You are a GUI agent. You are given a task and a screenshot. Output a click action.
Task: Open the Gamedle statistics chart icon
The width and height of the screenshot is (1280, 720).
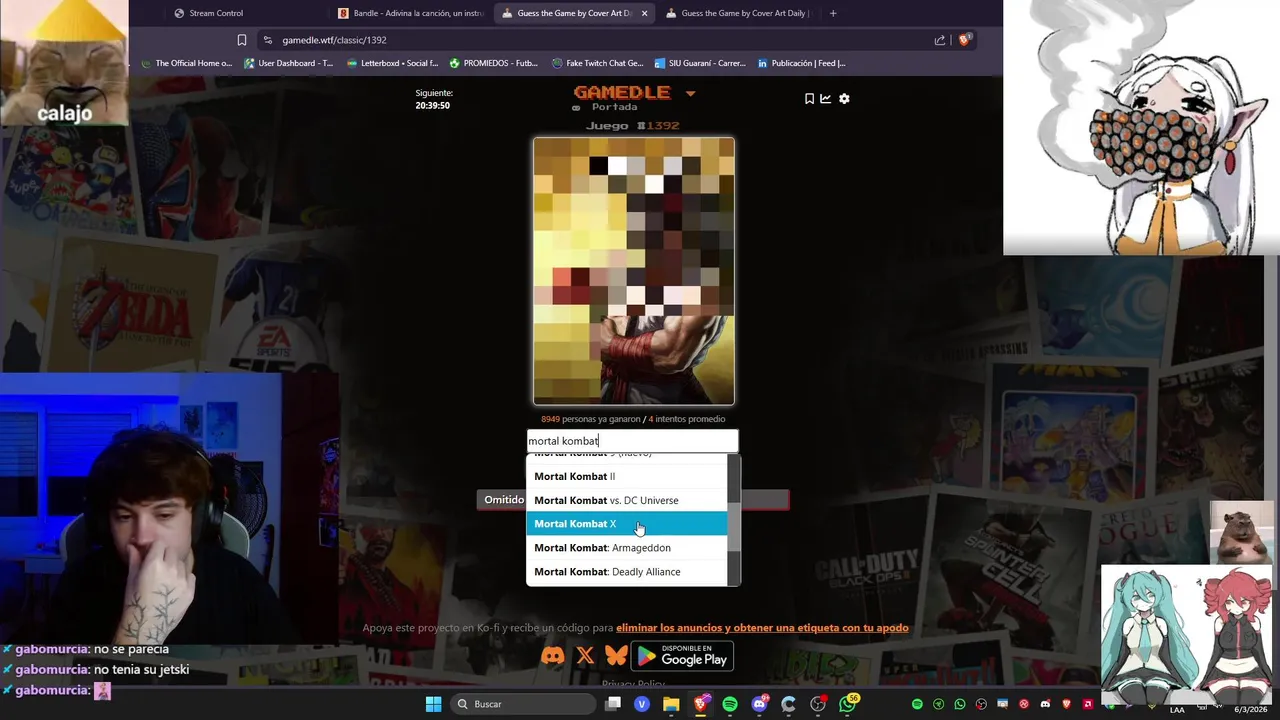tap(825, 99)
